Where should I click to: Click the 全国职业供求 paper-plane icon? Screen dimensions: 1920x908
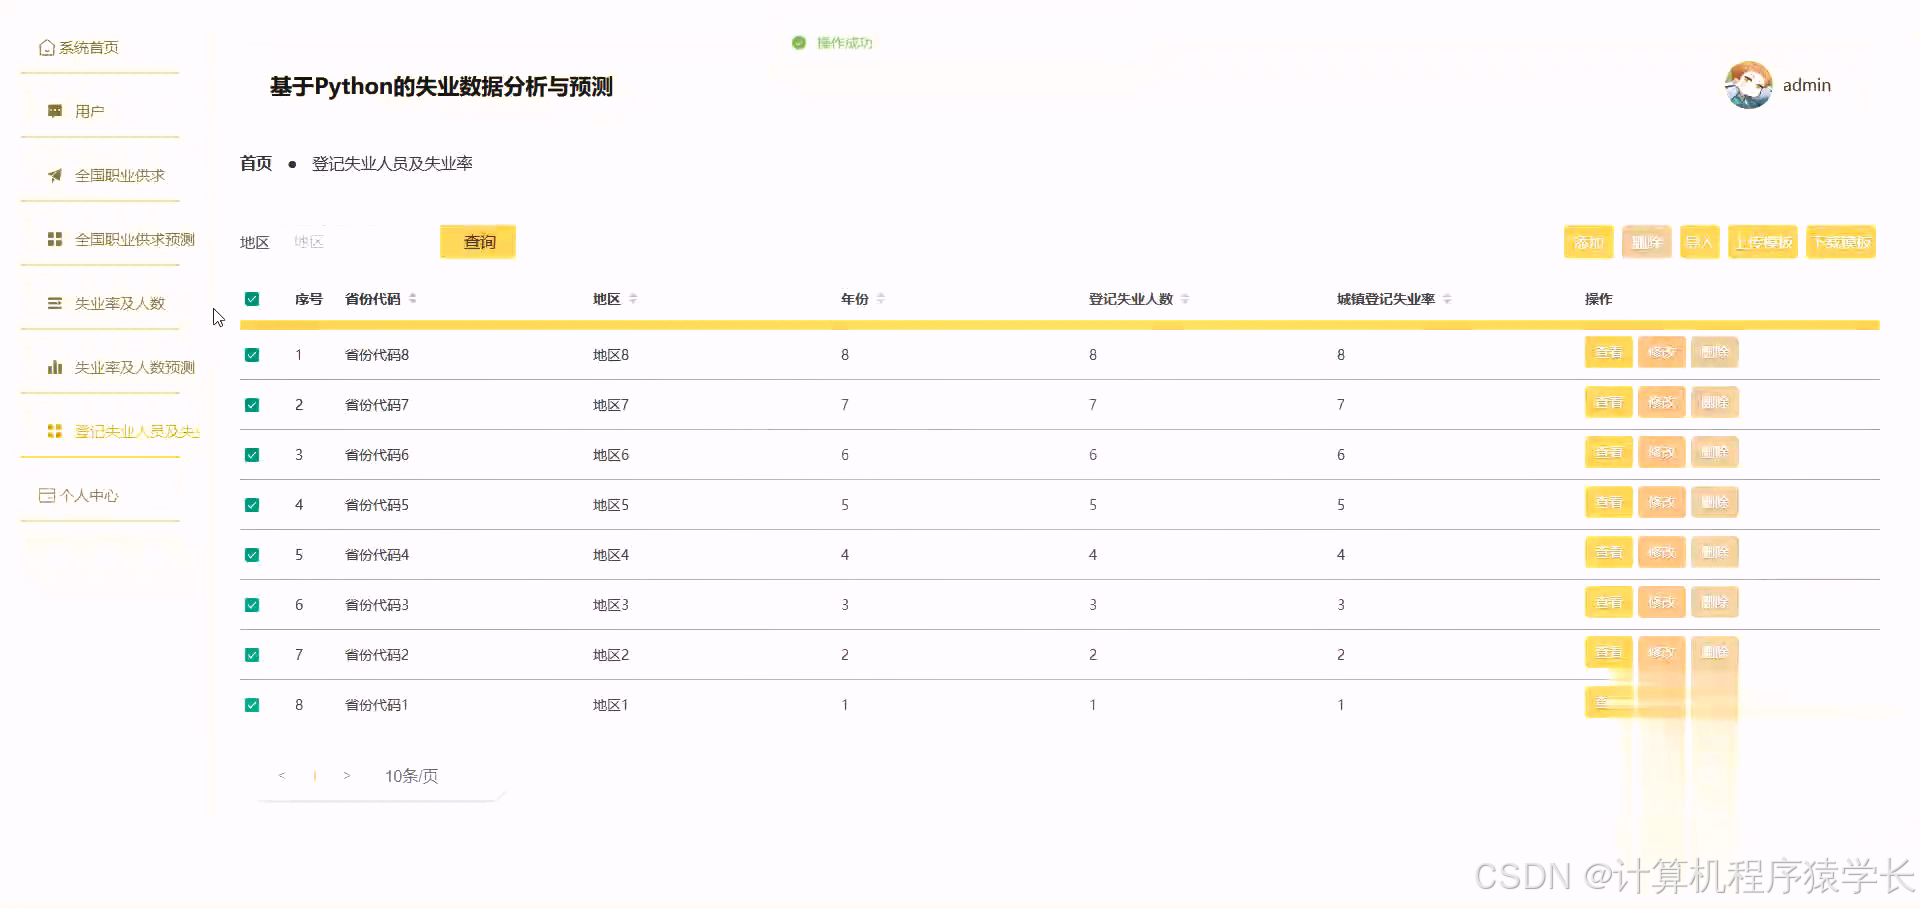click(54, 175)
